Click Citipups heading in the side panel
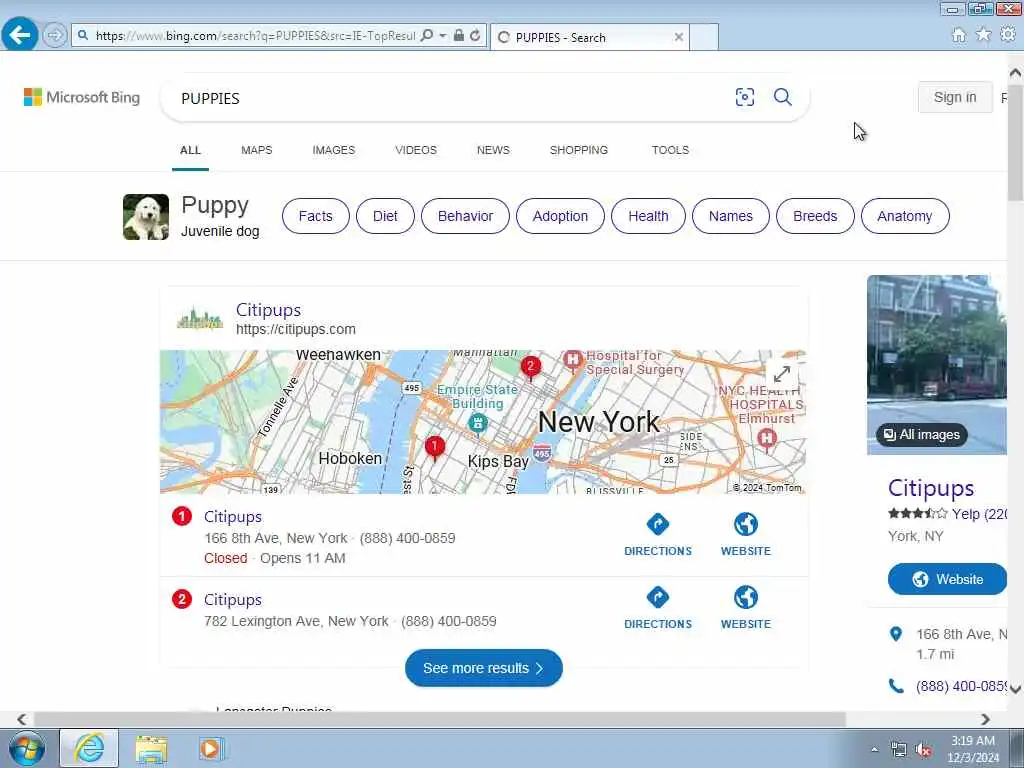This screenshot has width=1024, height=768. [x=931, y=488]
